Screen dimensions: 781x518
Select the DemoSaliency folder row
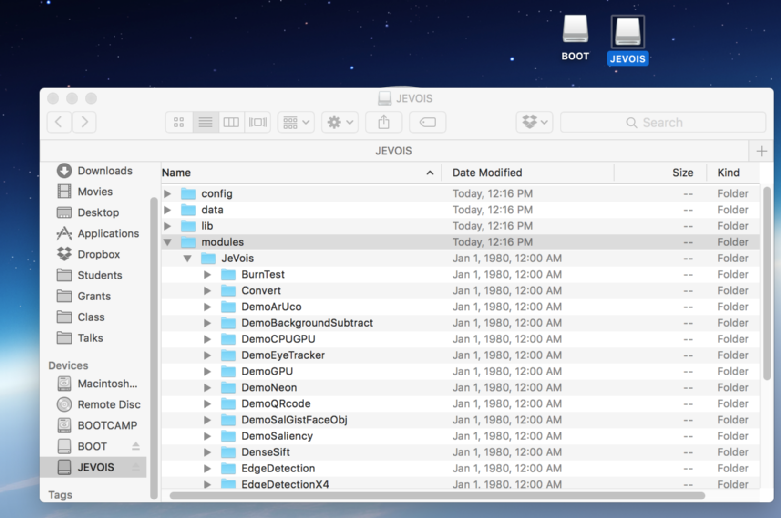pos(460,436)
